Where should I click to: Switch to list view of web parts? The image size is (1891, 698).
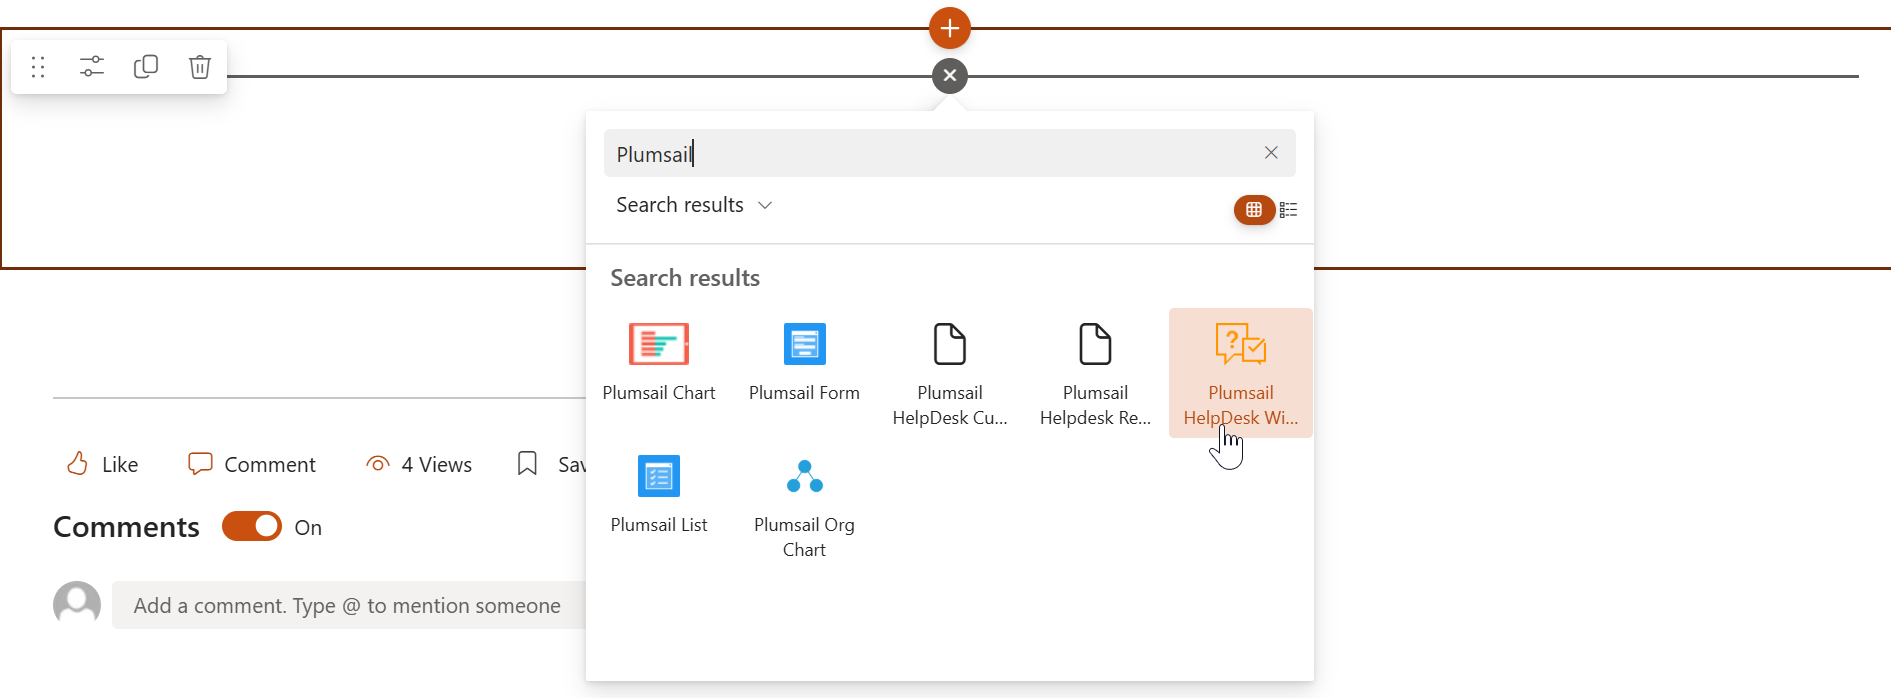click(x=1288, y=210)
